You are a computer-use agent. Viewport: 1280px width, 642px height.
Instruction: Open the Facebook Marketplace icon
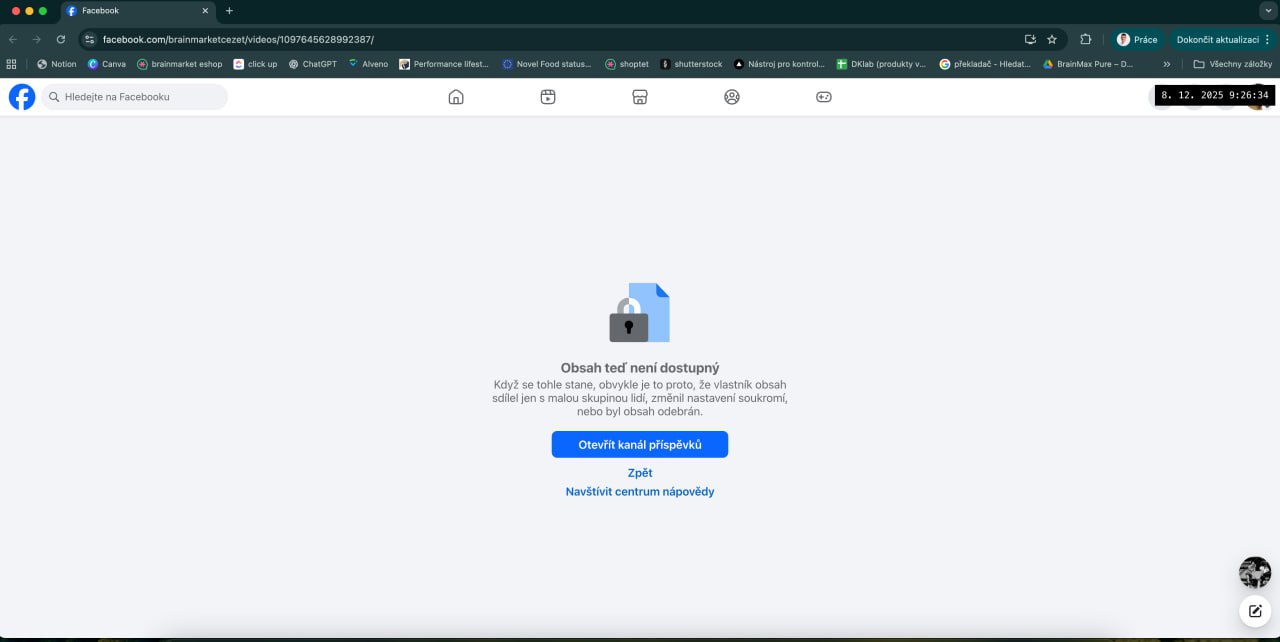(640, 97)
